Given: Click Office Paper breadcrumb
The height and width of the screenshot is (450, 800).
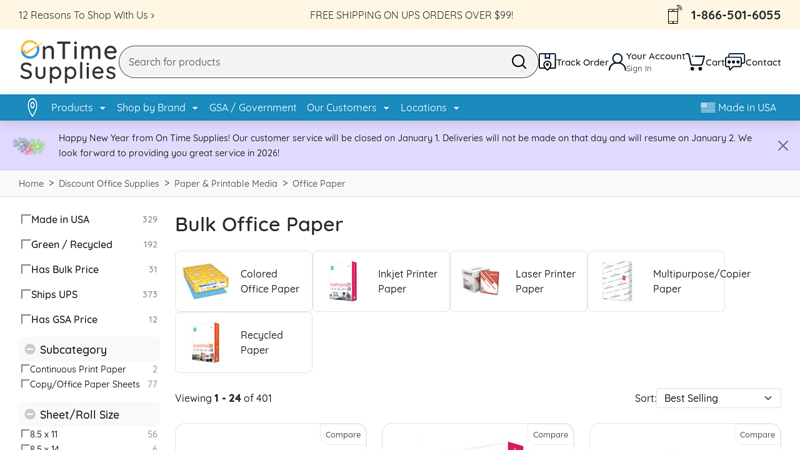Looking at the screenshot, I should pyautogui.click(x=318, y=184).
